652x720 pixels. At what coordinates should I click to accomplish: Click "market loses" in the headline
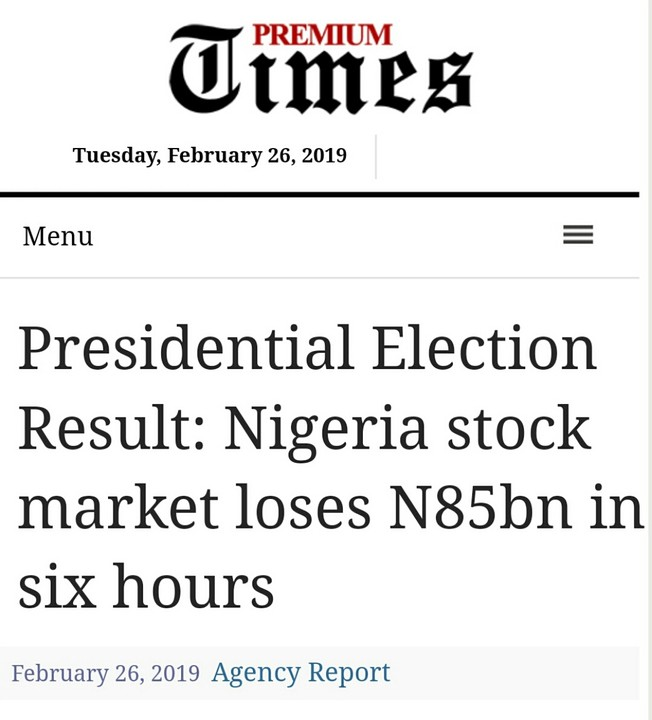pos(194,508)
